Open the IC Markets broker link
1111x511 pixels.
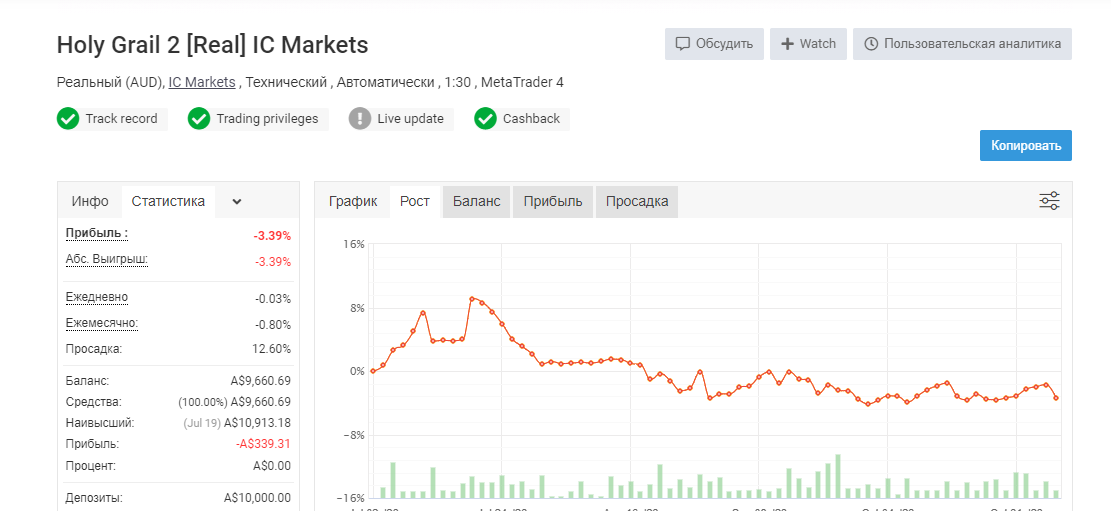[202, 82]
